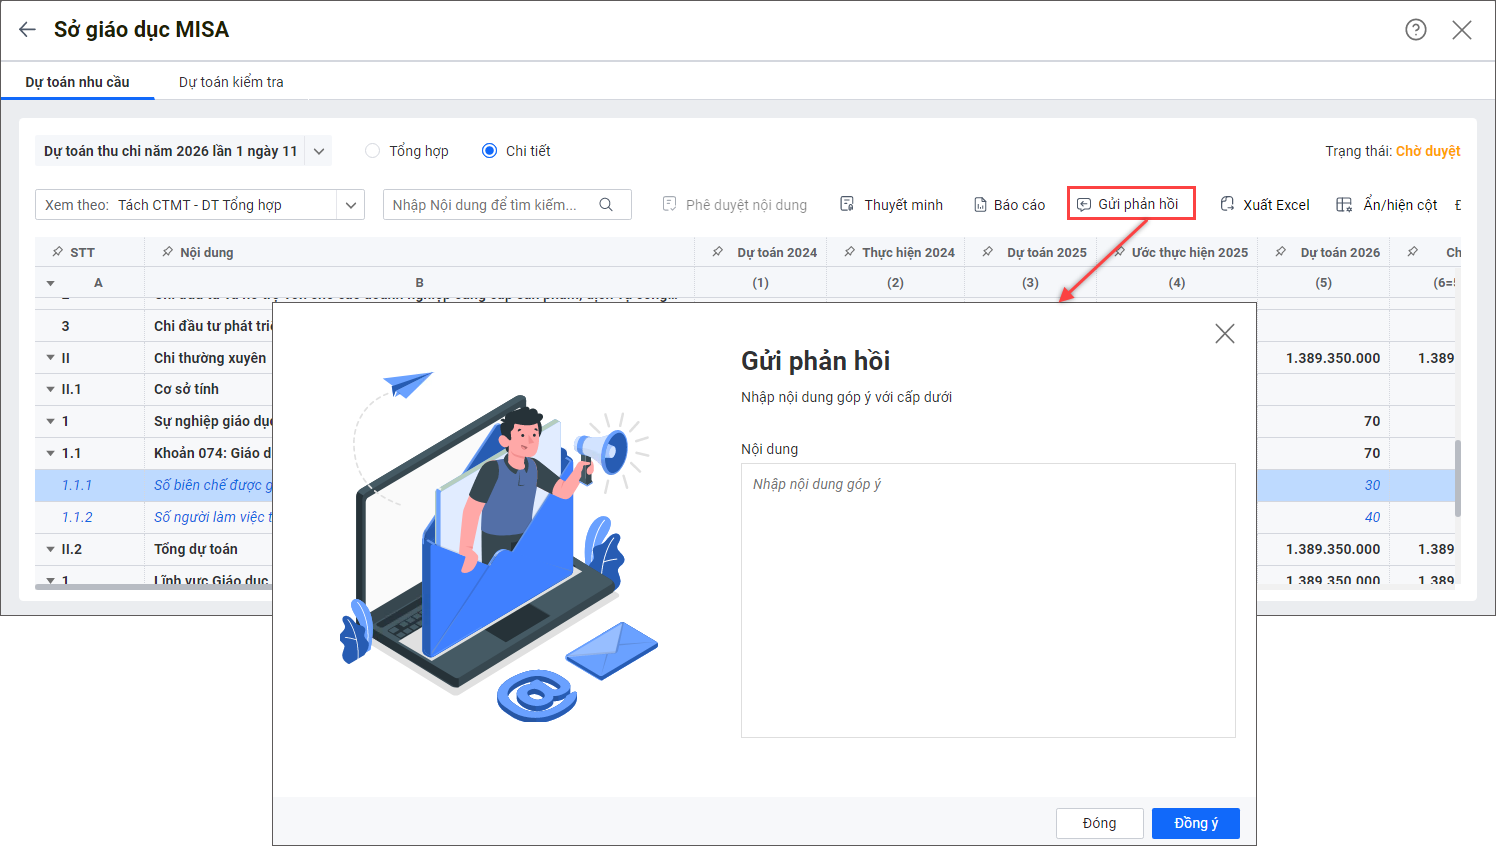Open Thuyết minh from the toolbar
The height and width of the screenshot is (846, 1496).
point(891,204)
